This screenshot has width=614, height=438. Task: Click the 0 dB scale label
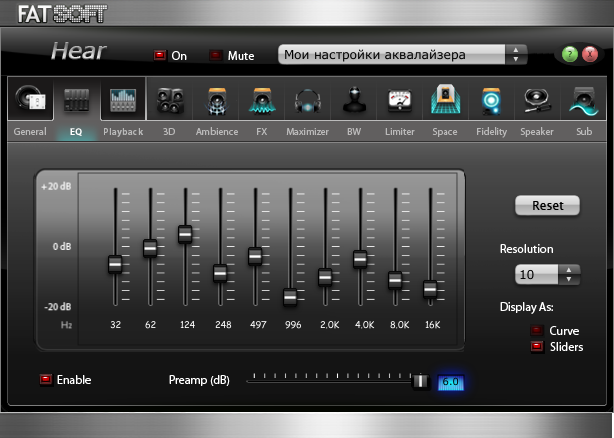tap(62, 247)
